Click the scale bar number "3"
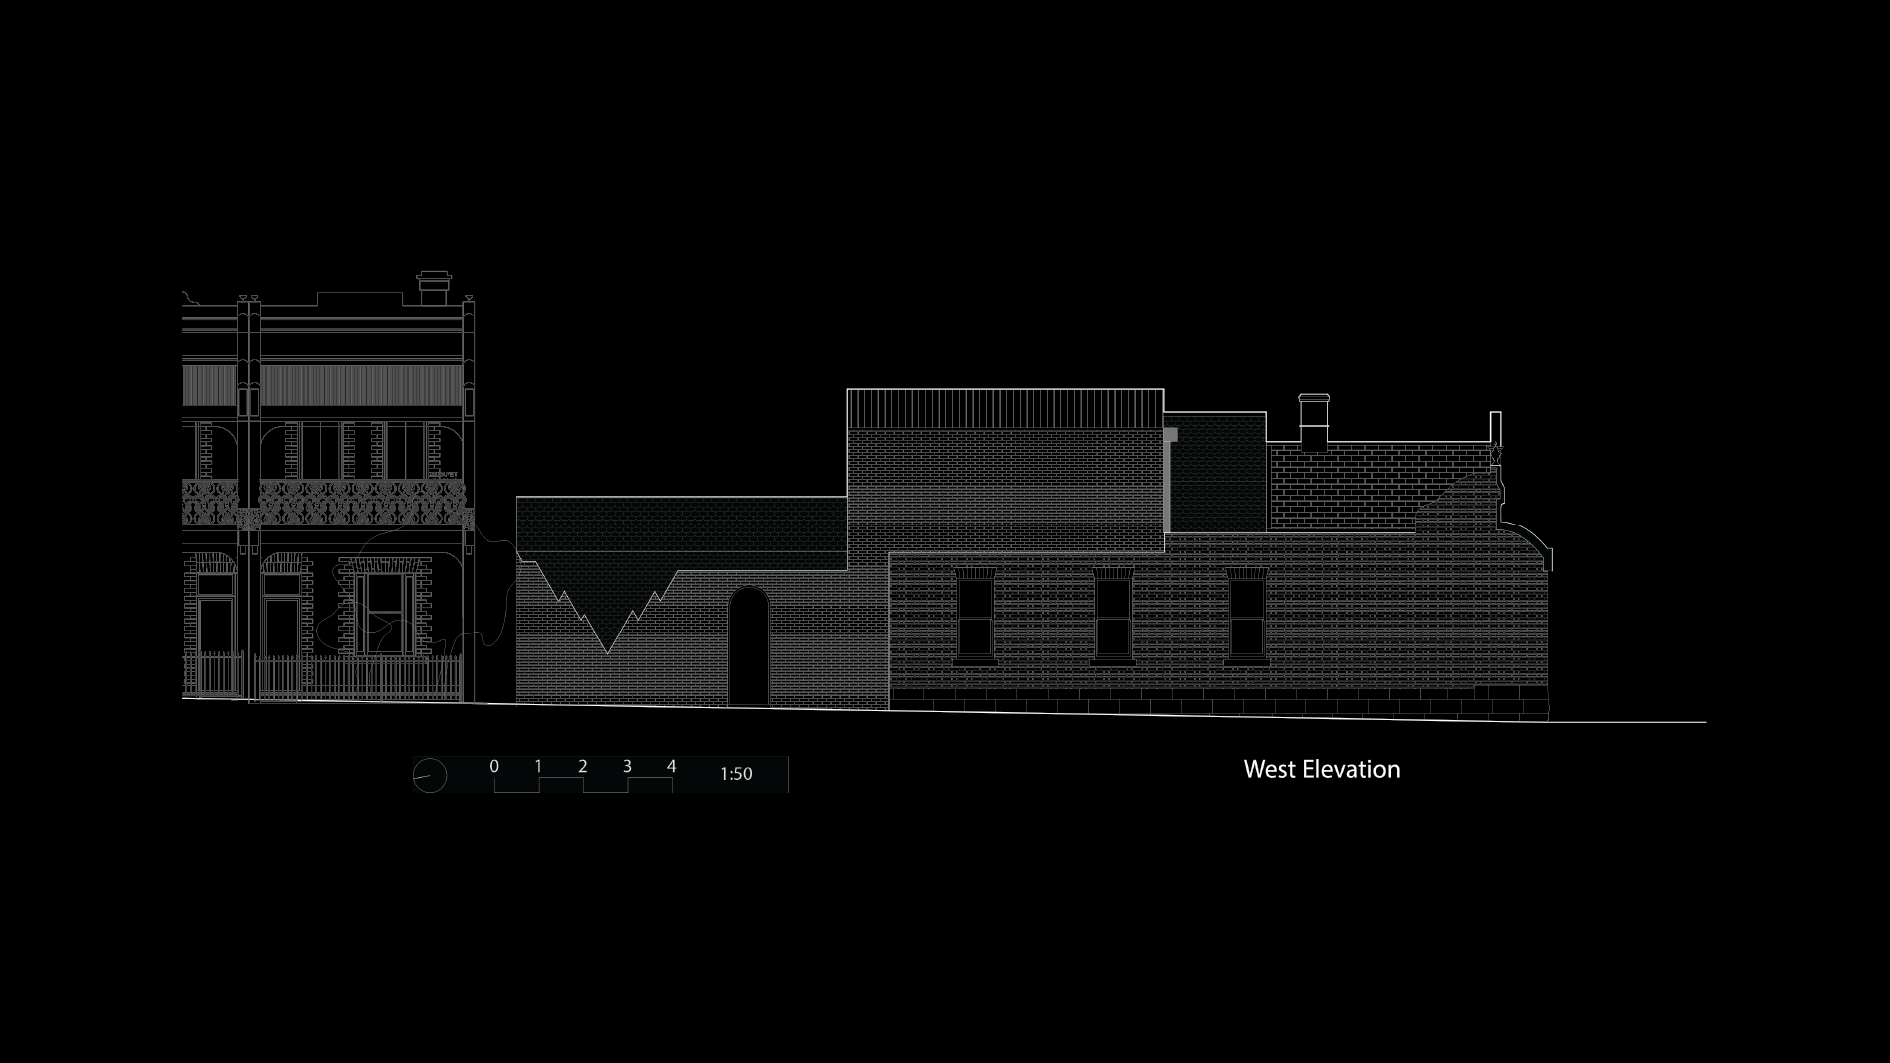The width and height of the screenshot is (1890, 1063). (x=627, y=766)
